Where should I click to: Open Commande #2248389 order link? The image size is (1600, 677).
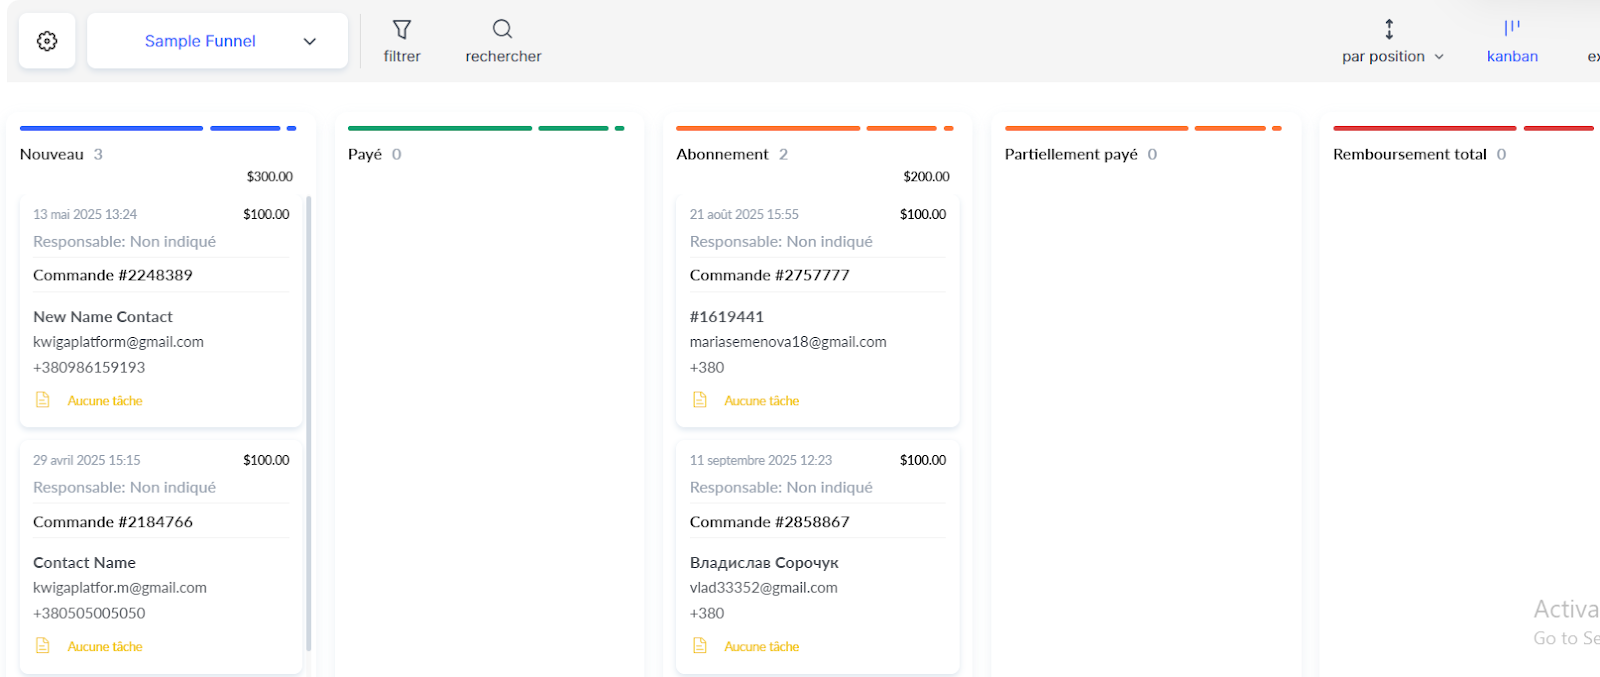[113, 275]
